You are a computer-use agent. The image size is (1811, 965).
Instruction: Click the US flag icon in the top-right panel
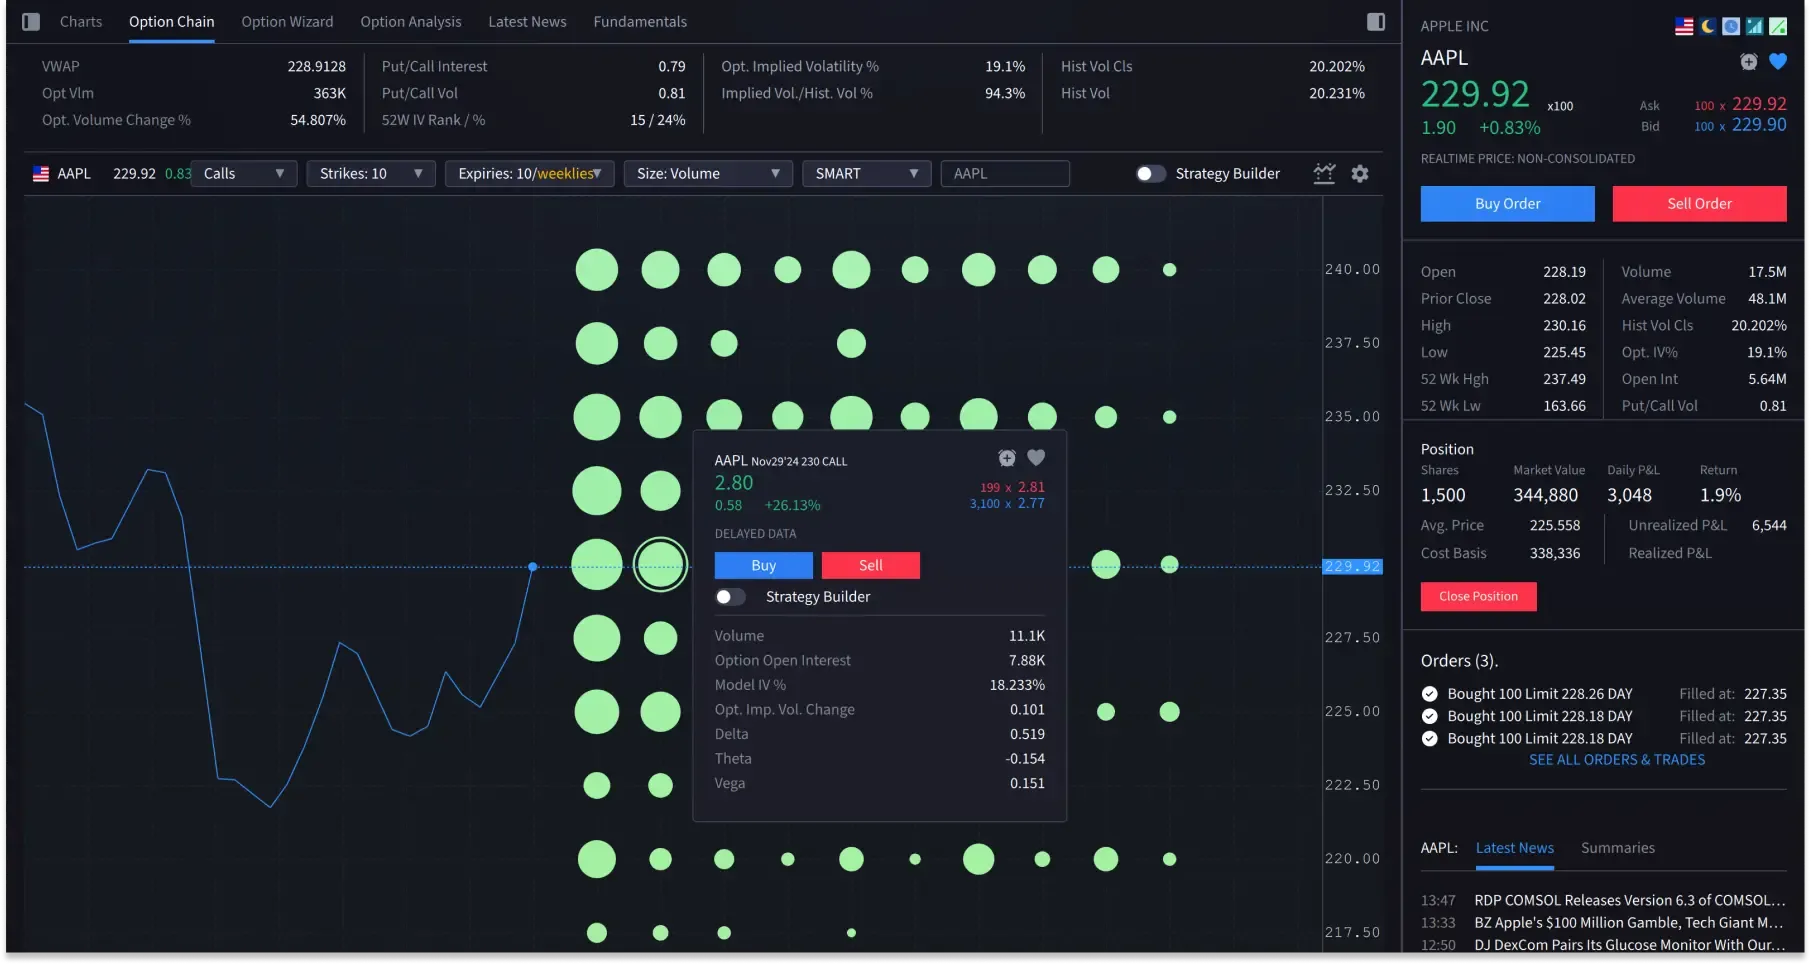[1684, 26]
